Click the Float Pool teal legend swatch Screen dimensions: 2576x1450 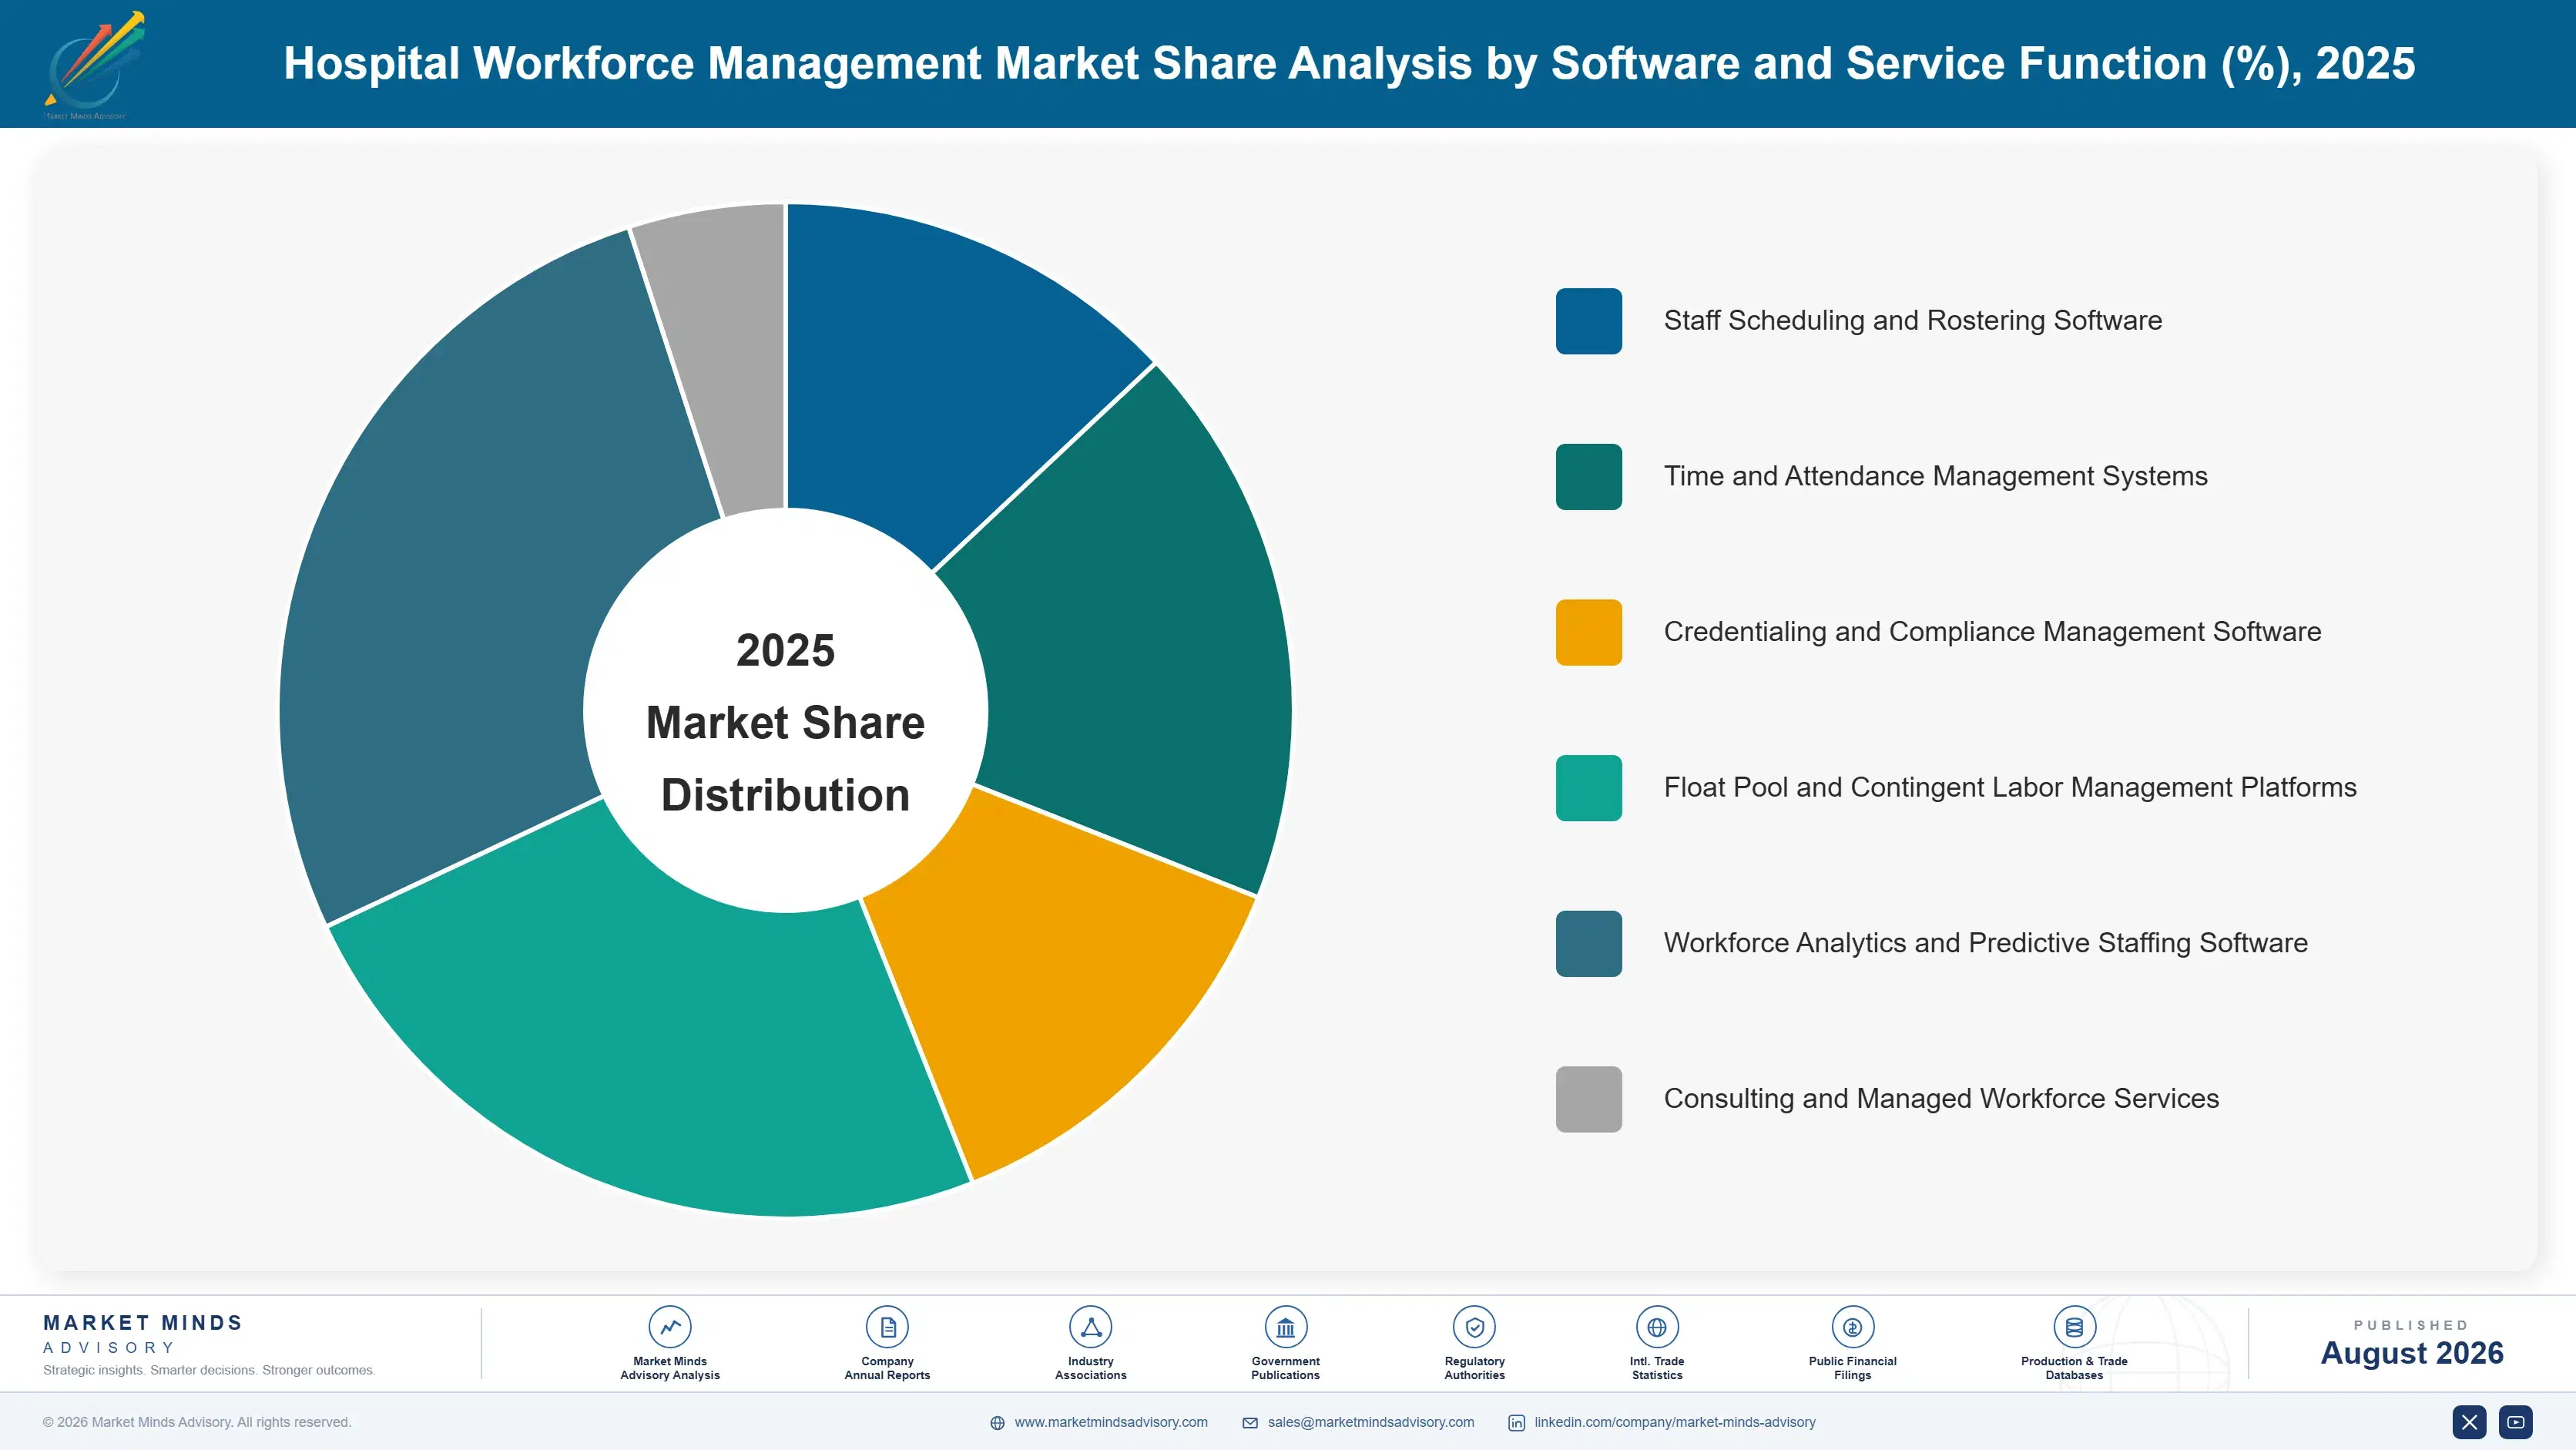pyautogui.click(x=1588, y=788)
